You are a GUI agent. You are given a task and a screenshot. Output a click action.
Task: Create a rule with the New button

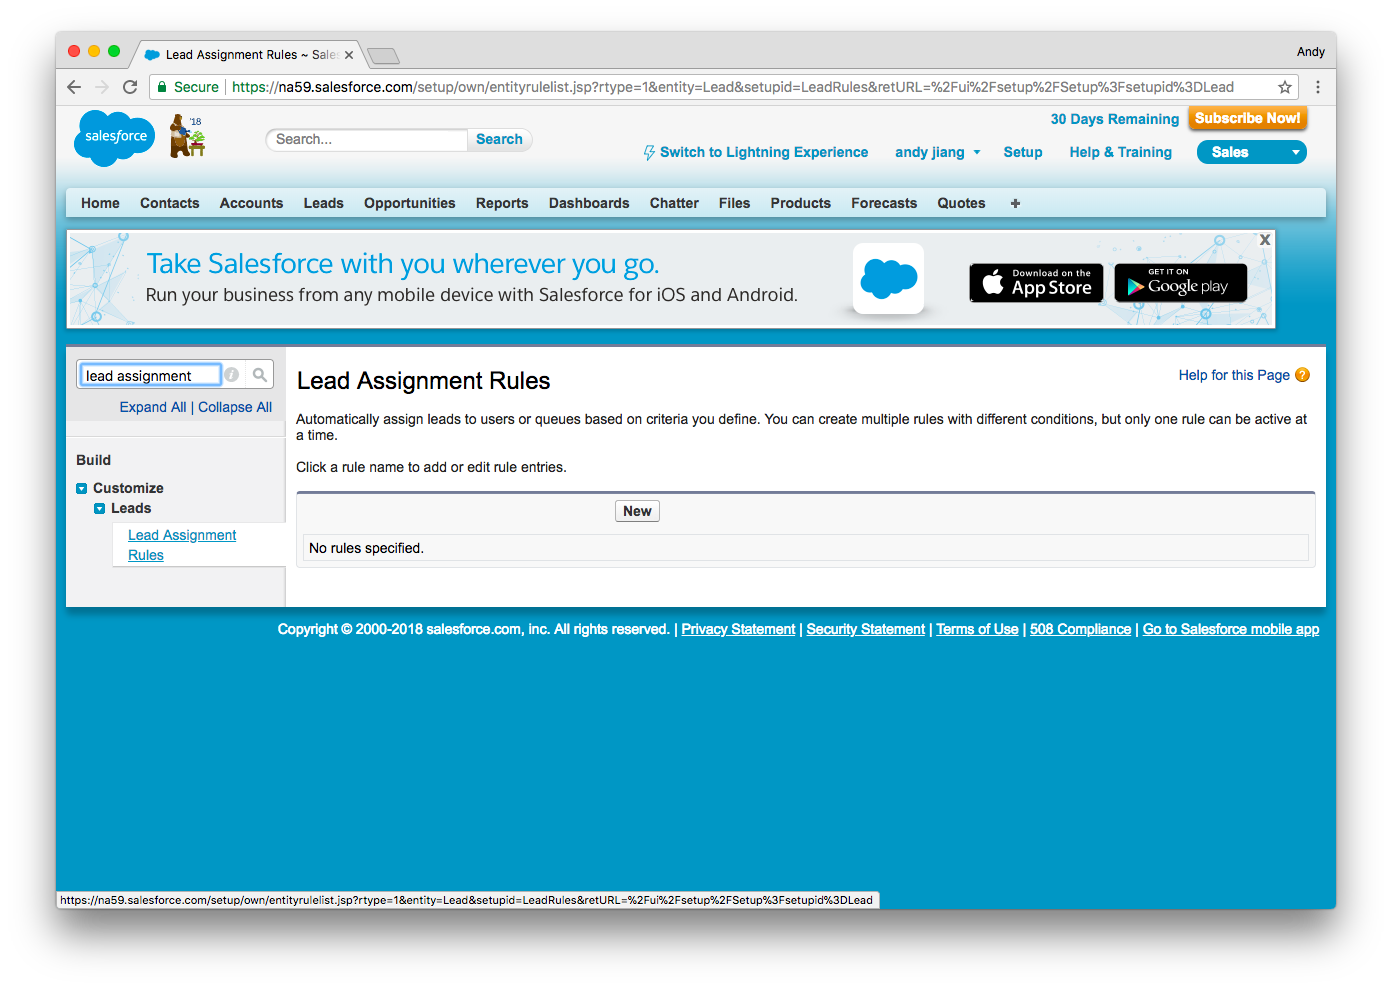[x=637, y=511]
